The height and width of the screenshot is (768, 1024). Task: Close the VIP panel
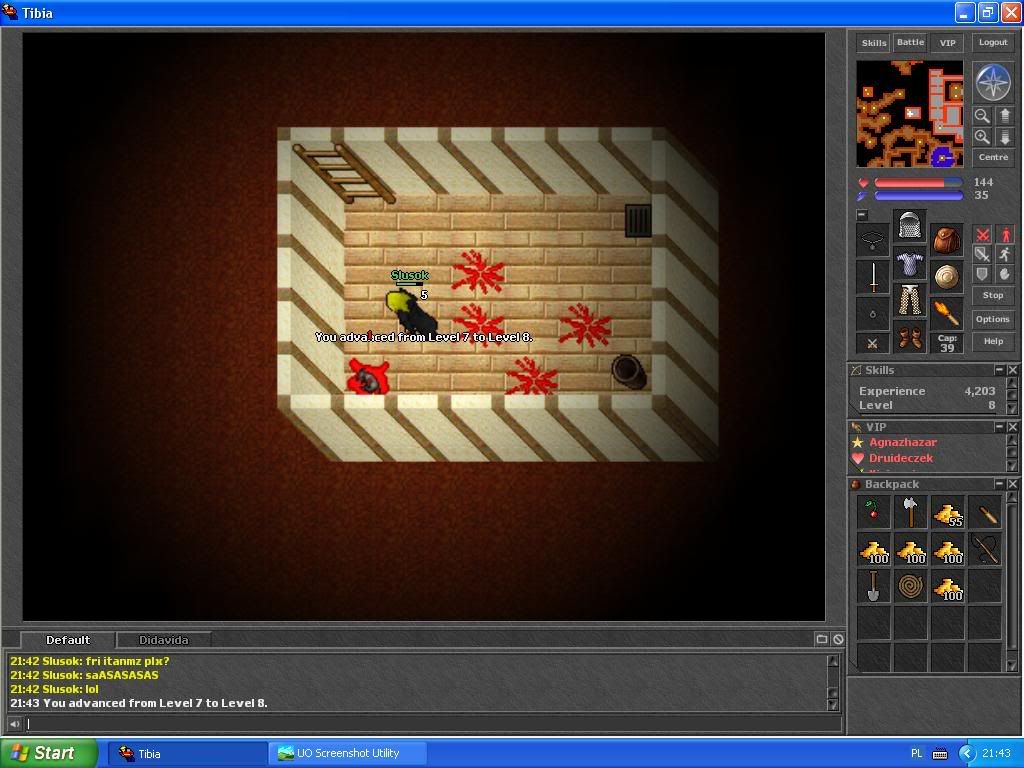point(1013,426)
